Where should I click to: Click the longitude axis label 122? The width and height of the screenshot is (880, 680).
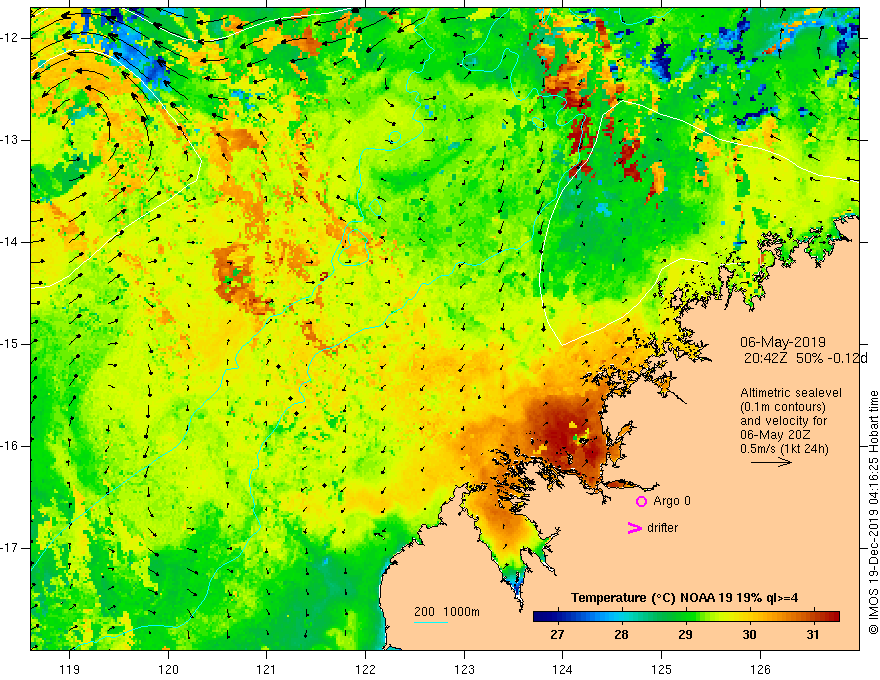[365, 669]
